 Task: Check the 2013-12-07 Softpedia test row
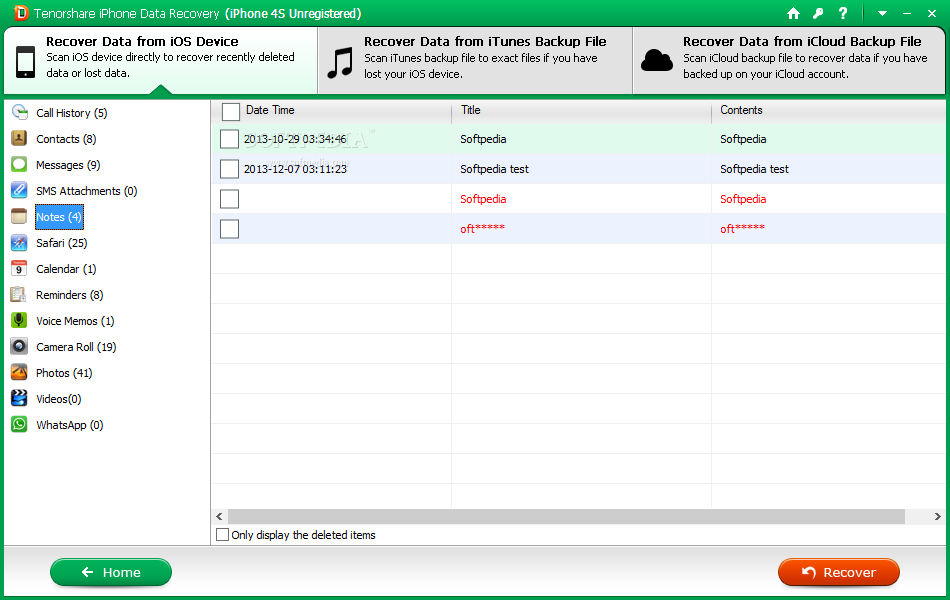pyautogui.click(x=229, y=168)
